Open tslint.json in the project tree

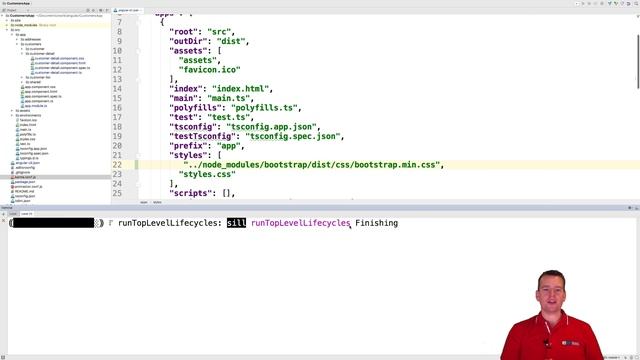[22, 201]
